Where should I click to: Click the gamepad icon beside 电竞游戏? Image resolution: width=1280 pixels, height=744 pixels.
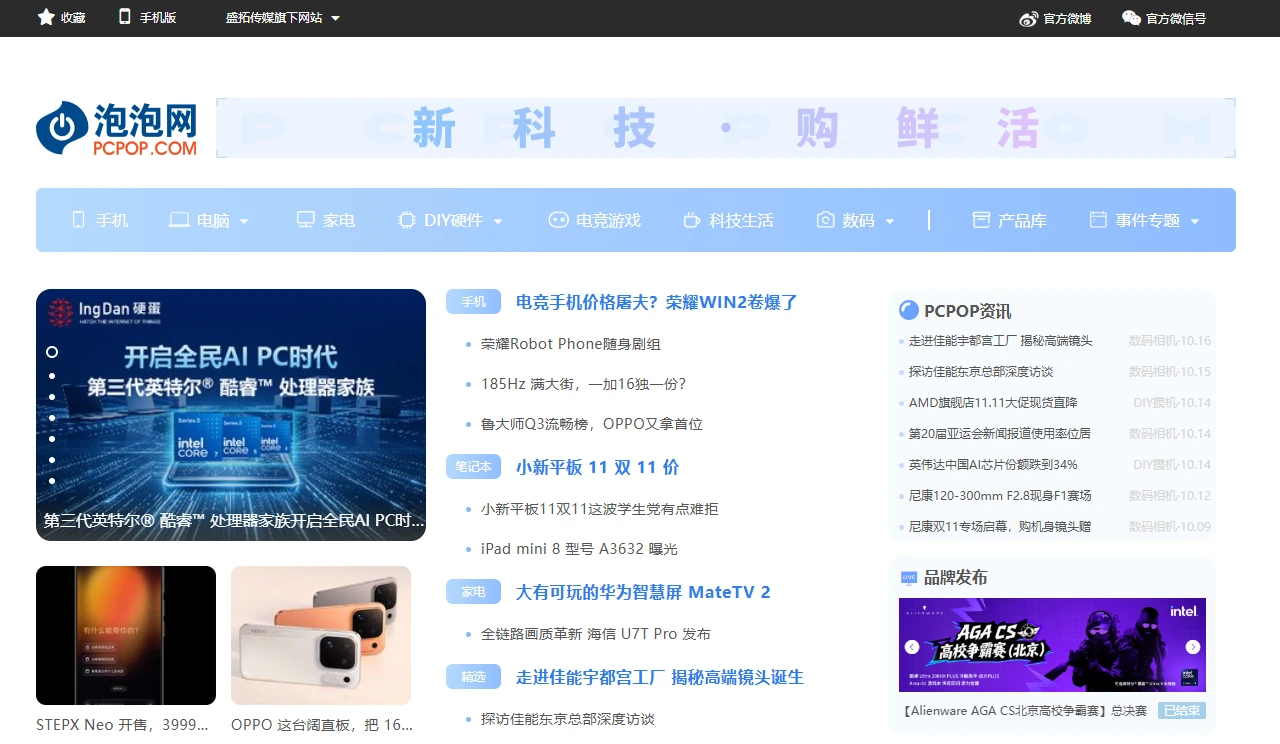click(x=558, y=220)
